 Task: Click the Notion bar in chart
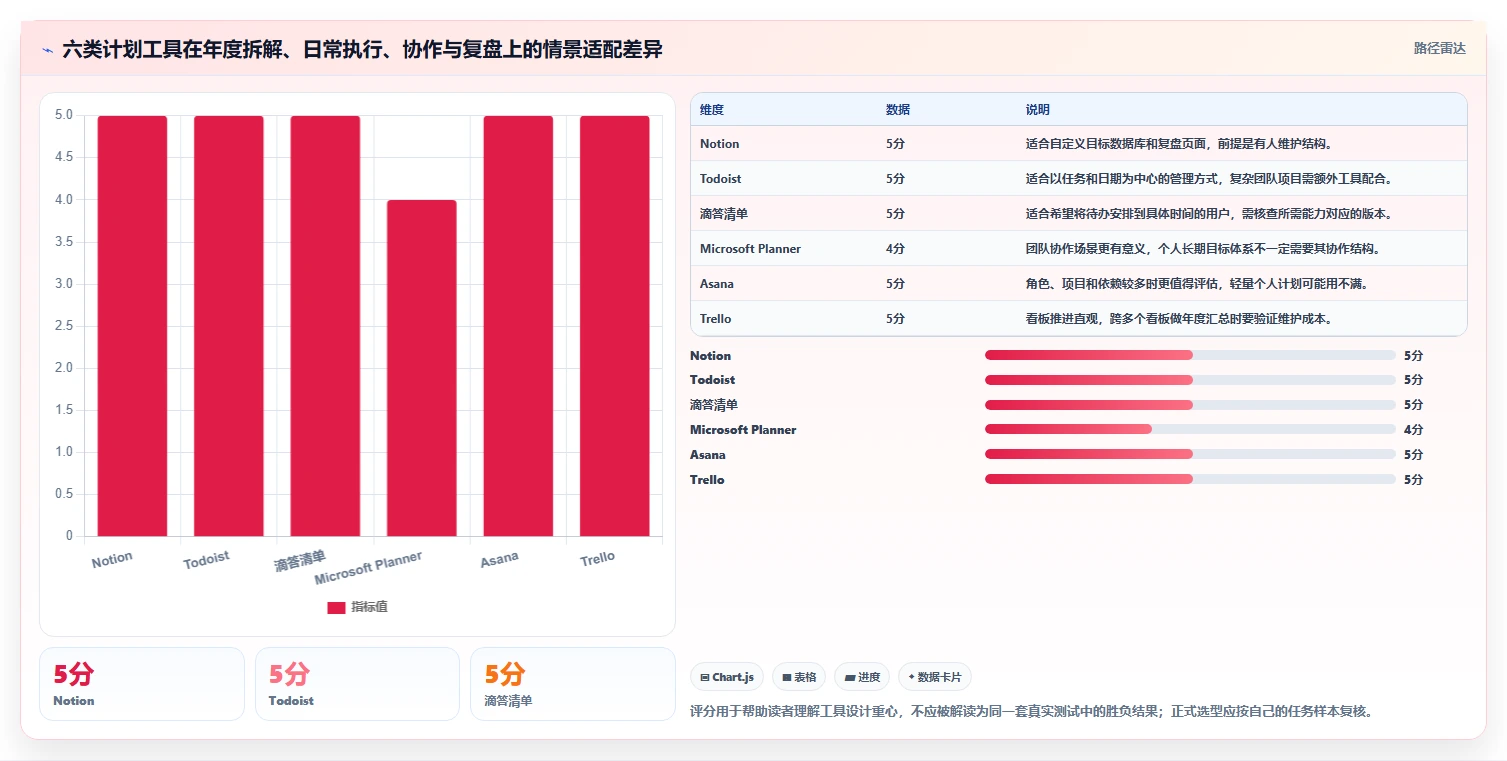pos(132,326)
